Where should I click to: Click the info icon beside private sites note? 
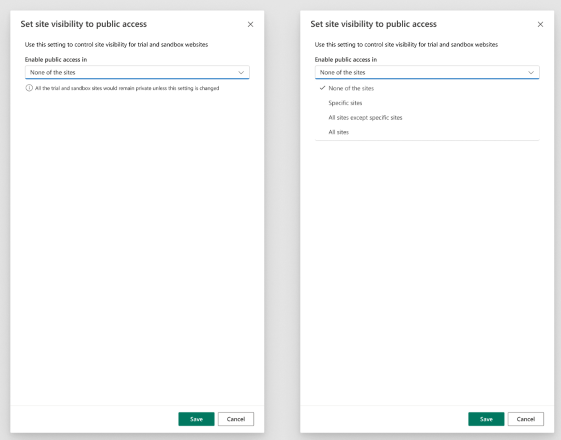click(29, 88)
